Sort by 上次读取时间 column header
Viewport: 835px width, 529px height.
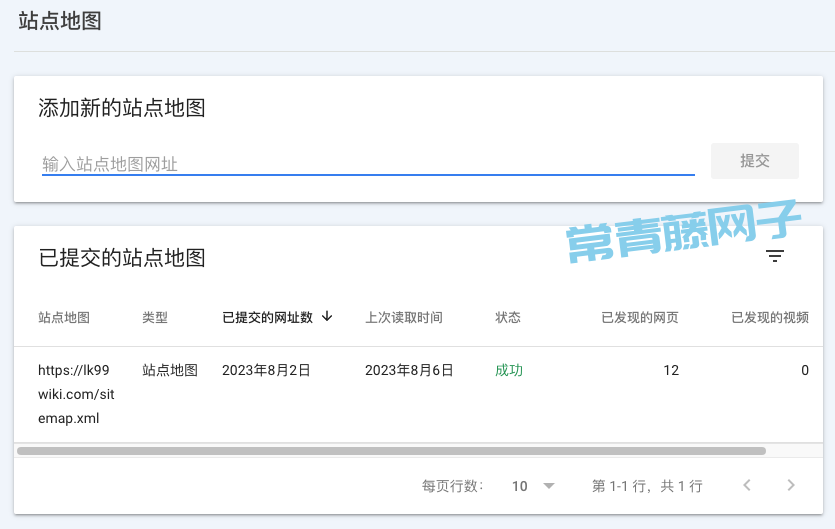[x=404, y=318]
